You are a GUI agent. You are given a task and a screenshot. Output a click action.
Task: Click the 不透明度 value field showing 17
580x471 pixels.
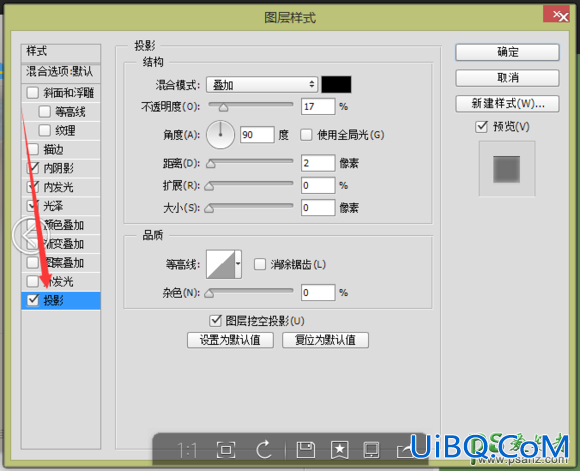318,107
